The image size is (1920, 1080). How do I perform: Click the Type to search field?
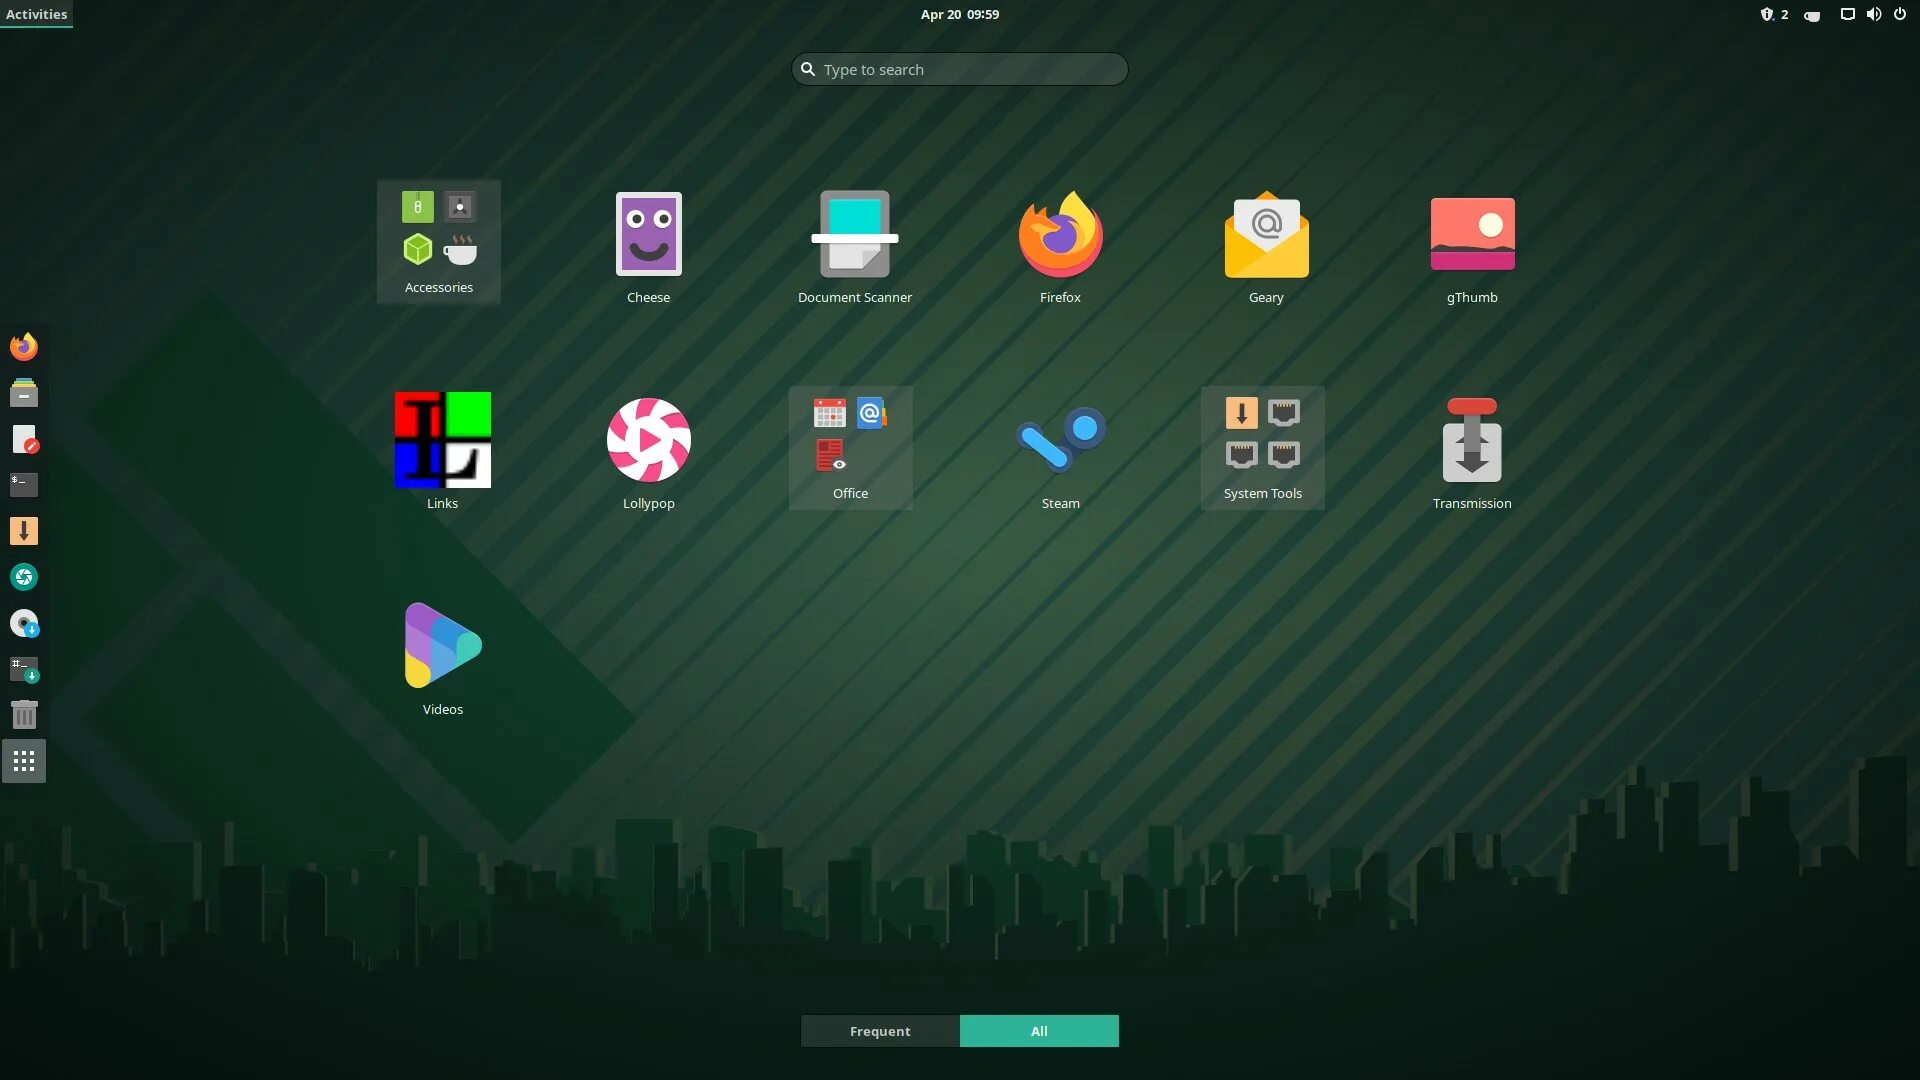(959, 69)
